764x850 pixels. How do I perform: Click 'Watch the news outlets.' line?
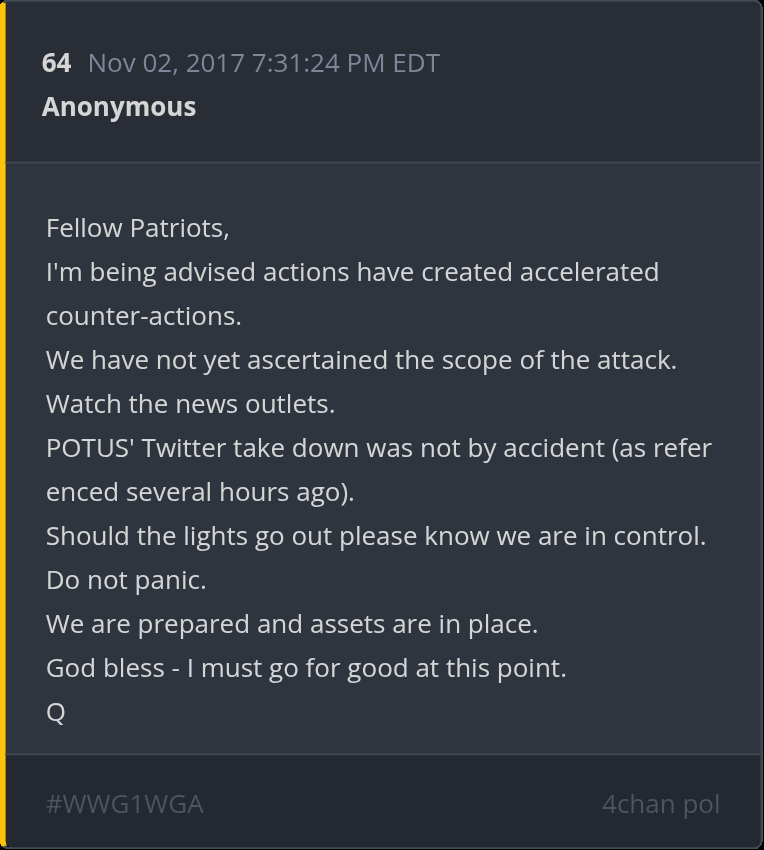point(190,404)
